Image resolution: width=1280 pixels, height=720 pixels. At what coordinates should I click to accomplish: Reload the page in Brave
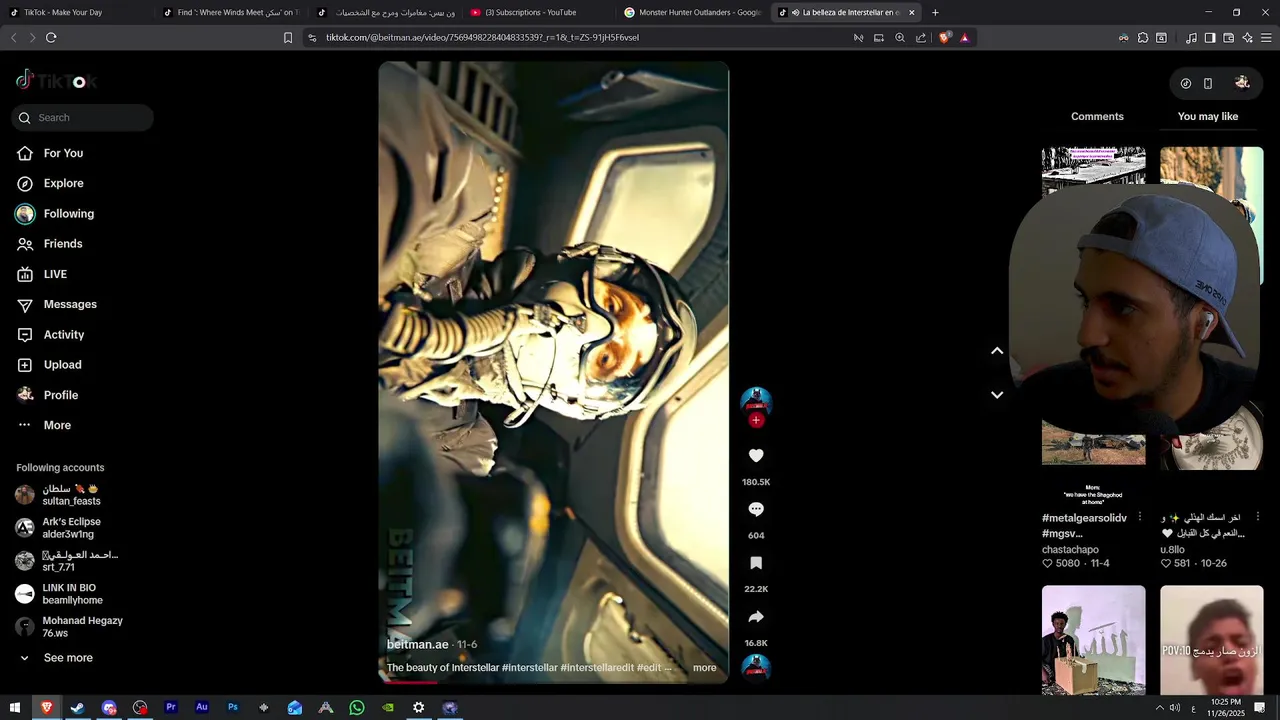tap(51, 38)
